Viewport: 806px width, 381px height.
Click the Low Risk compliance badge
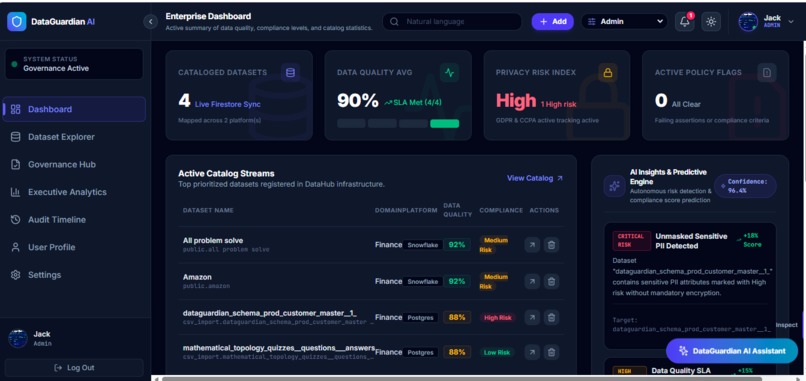pyautogui.click(x=497, y=353)
